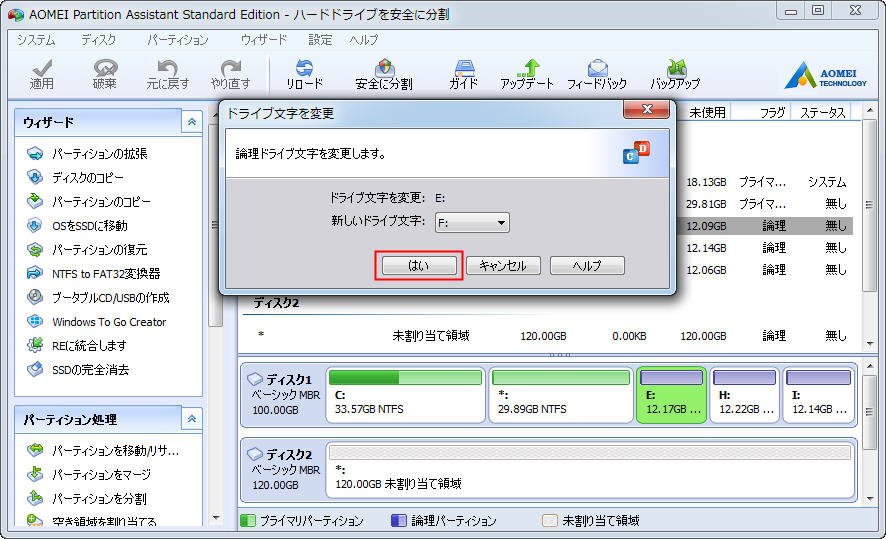Select the パーティションをマージ operation
This screenshot has width=886, height=539.
89,475
